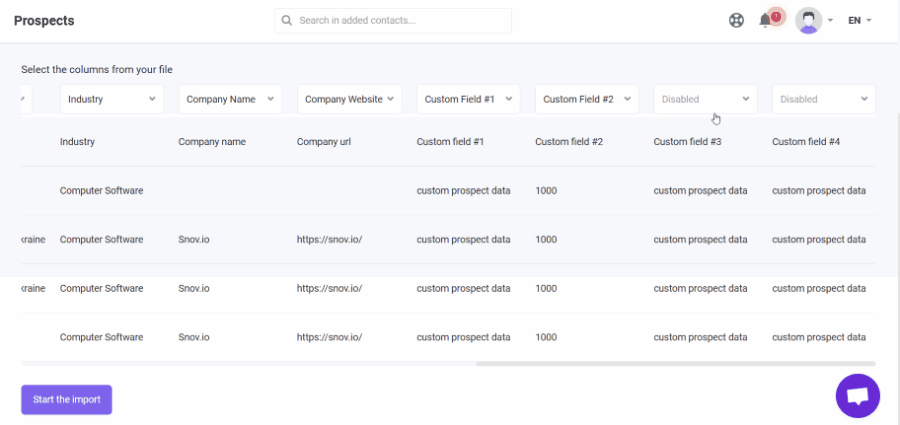Expand the account menu arrow beside avatar

click(830, 21)
